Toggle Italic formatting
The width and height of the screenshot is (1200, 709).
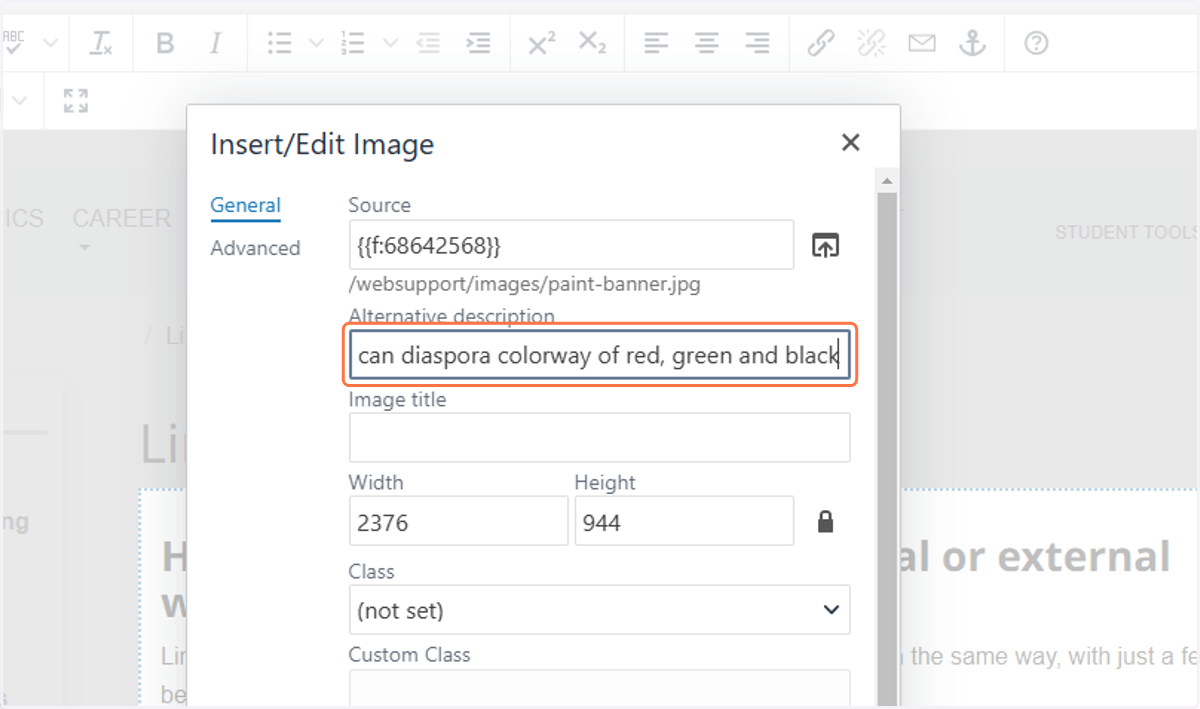pyautogui.click(x=215, y=43)
